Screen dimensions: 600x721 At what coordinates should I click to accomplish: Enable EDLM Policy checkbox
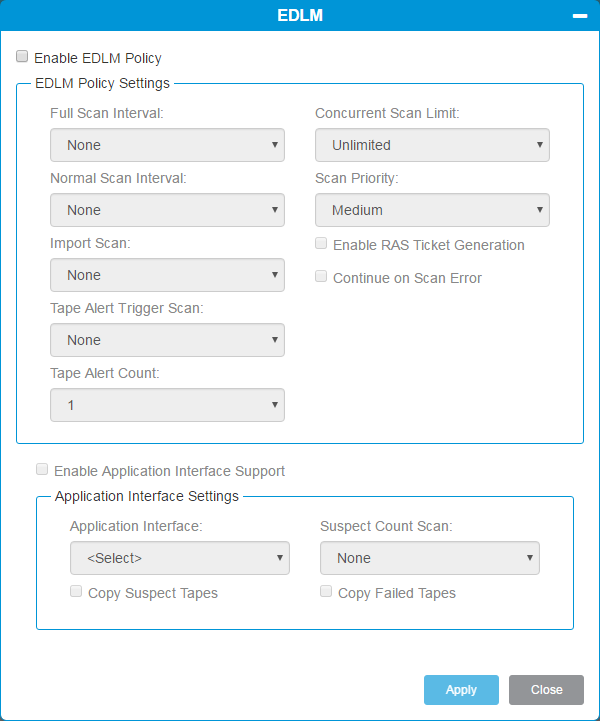22,58
